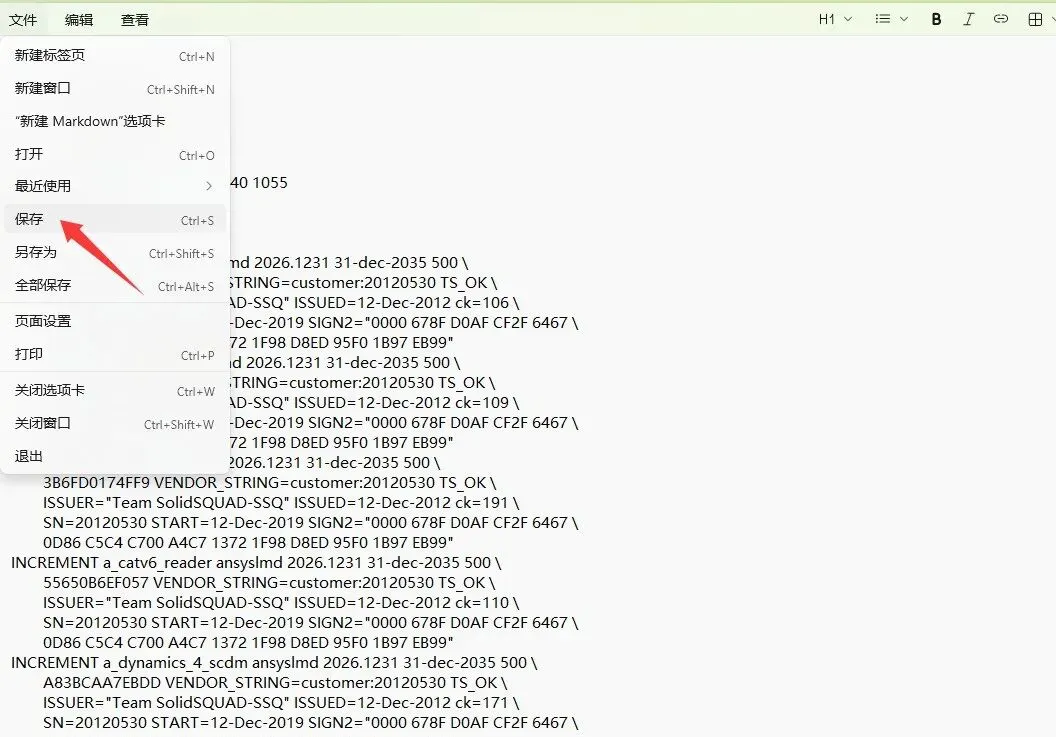The image size is (1056, 737).
Task: Choose 打开 to open a file
Action: click(115, 155)
